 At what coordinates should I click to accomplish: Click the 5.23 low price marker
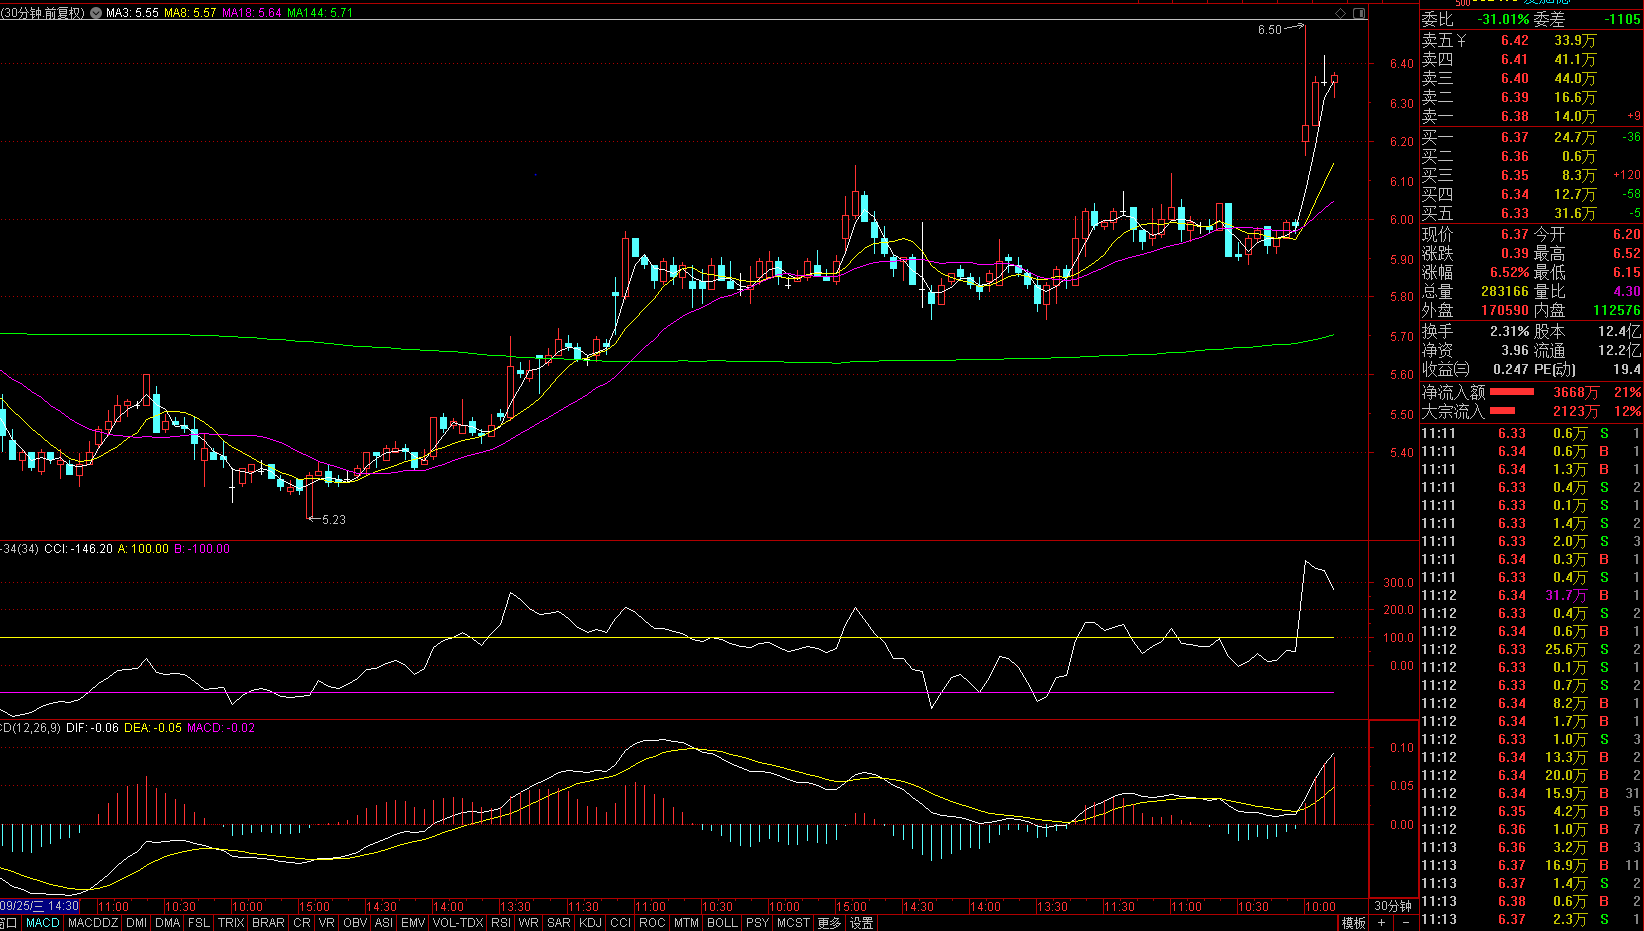click(334, 519)
